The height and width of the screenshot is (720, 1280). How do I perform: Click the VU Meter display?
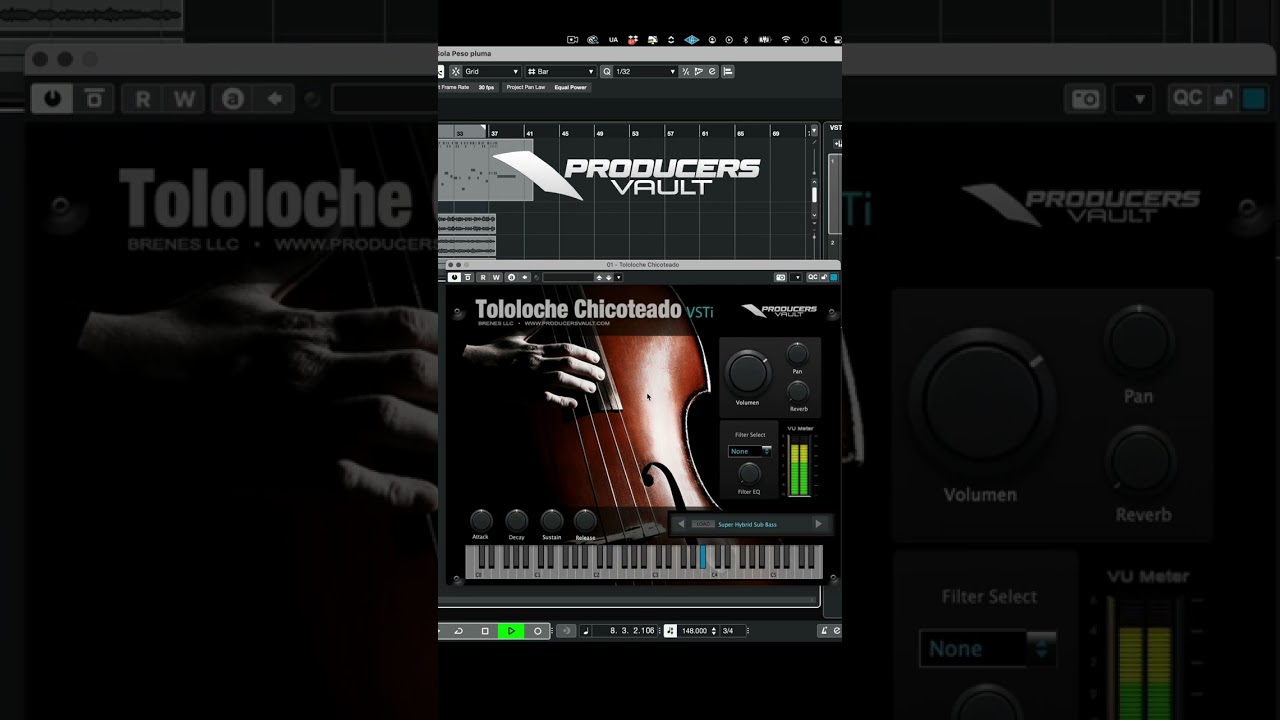pos(799,466)
